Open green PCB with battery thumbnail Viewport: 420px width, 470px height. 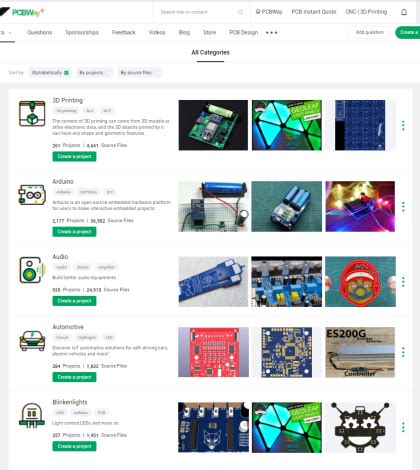click(x=213, y=125)
